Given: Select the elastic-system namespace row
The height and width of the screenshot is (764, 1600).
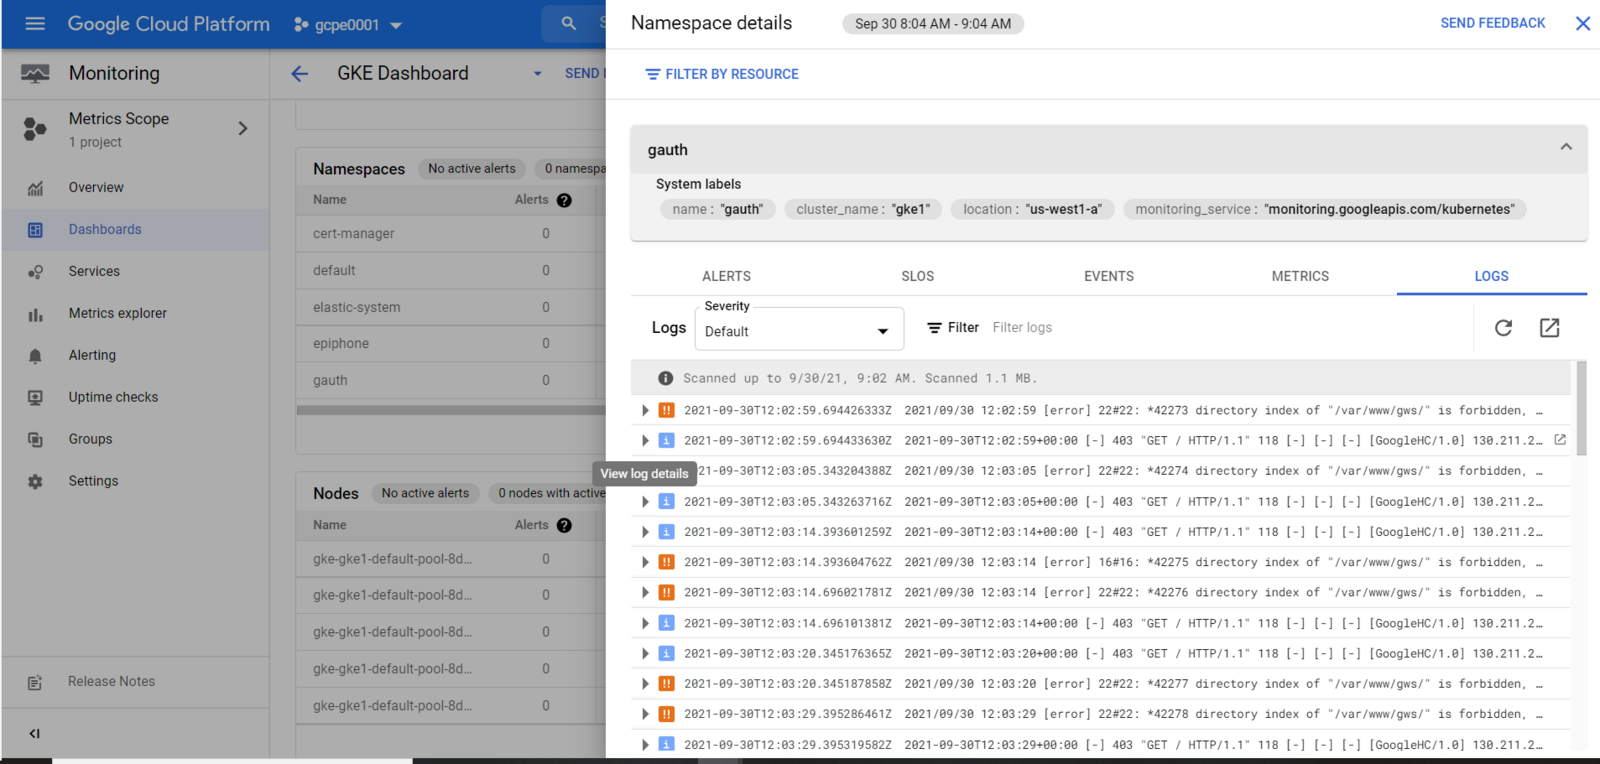Looking at the screenshot, I should coord(451,307).
